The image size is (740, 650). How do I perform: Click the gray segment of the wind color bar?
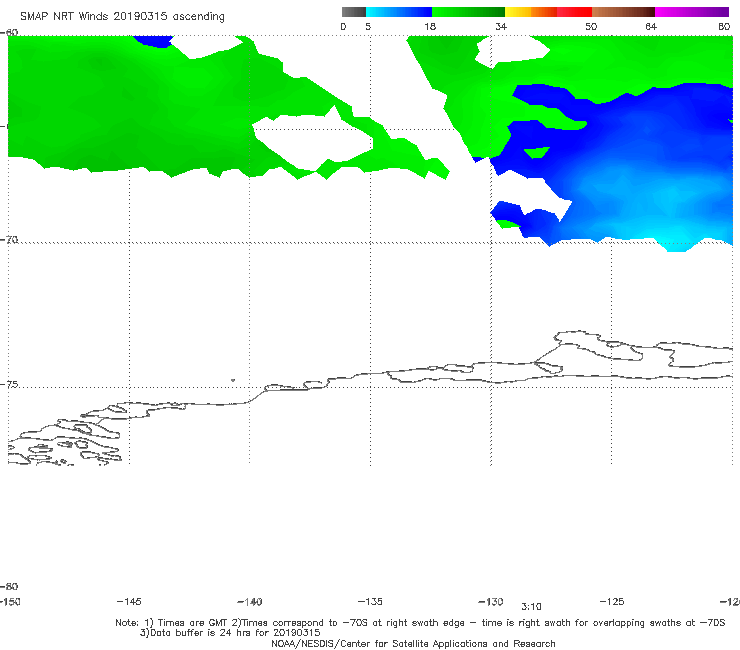[354, 12]
